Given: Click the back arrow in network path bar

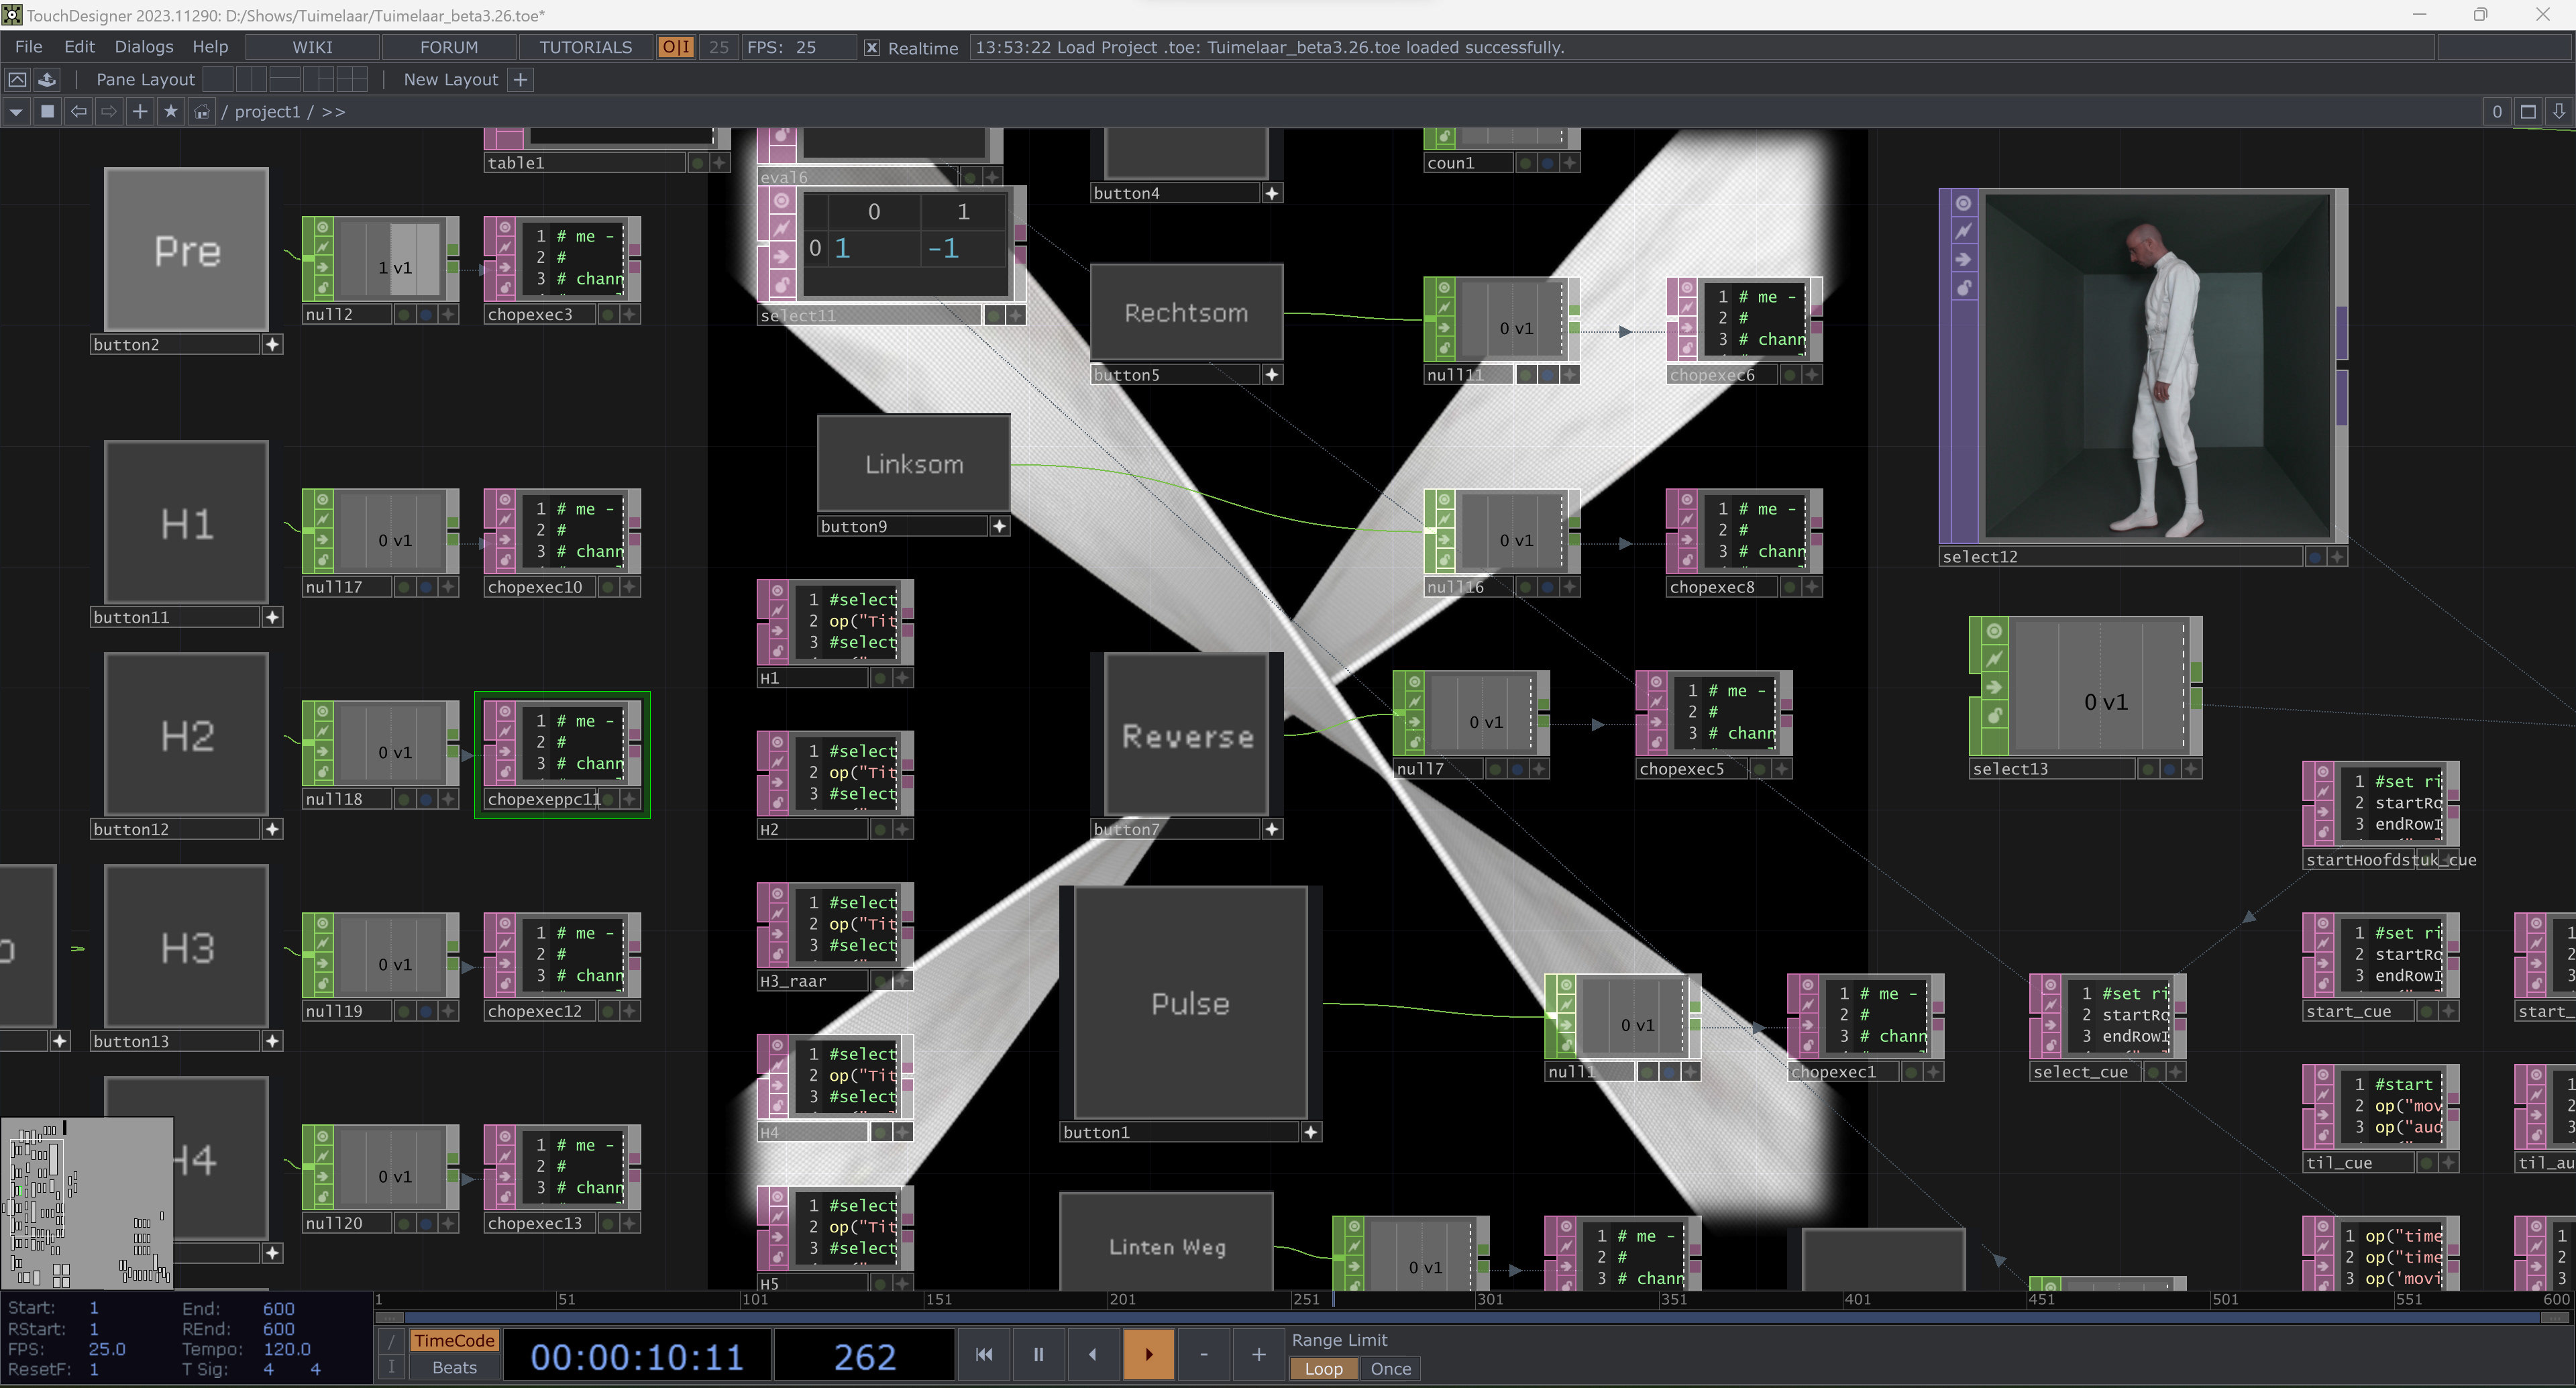Looking at the screenshot, I should [x=78, y=112].
